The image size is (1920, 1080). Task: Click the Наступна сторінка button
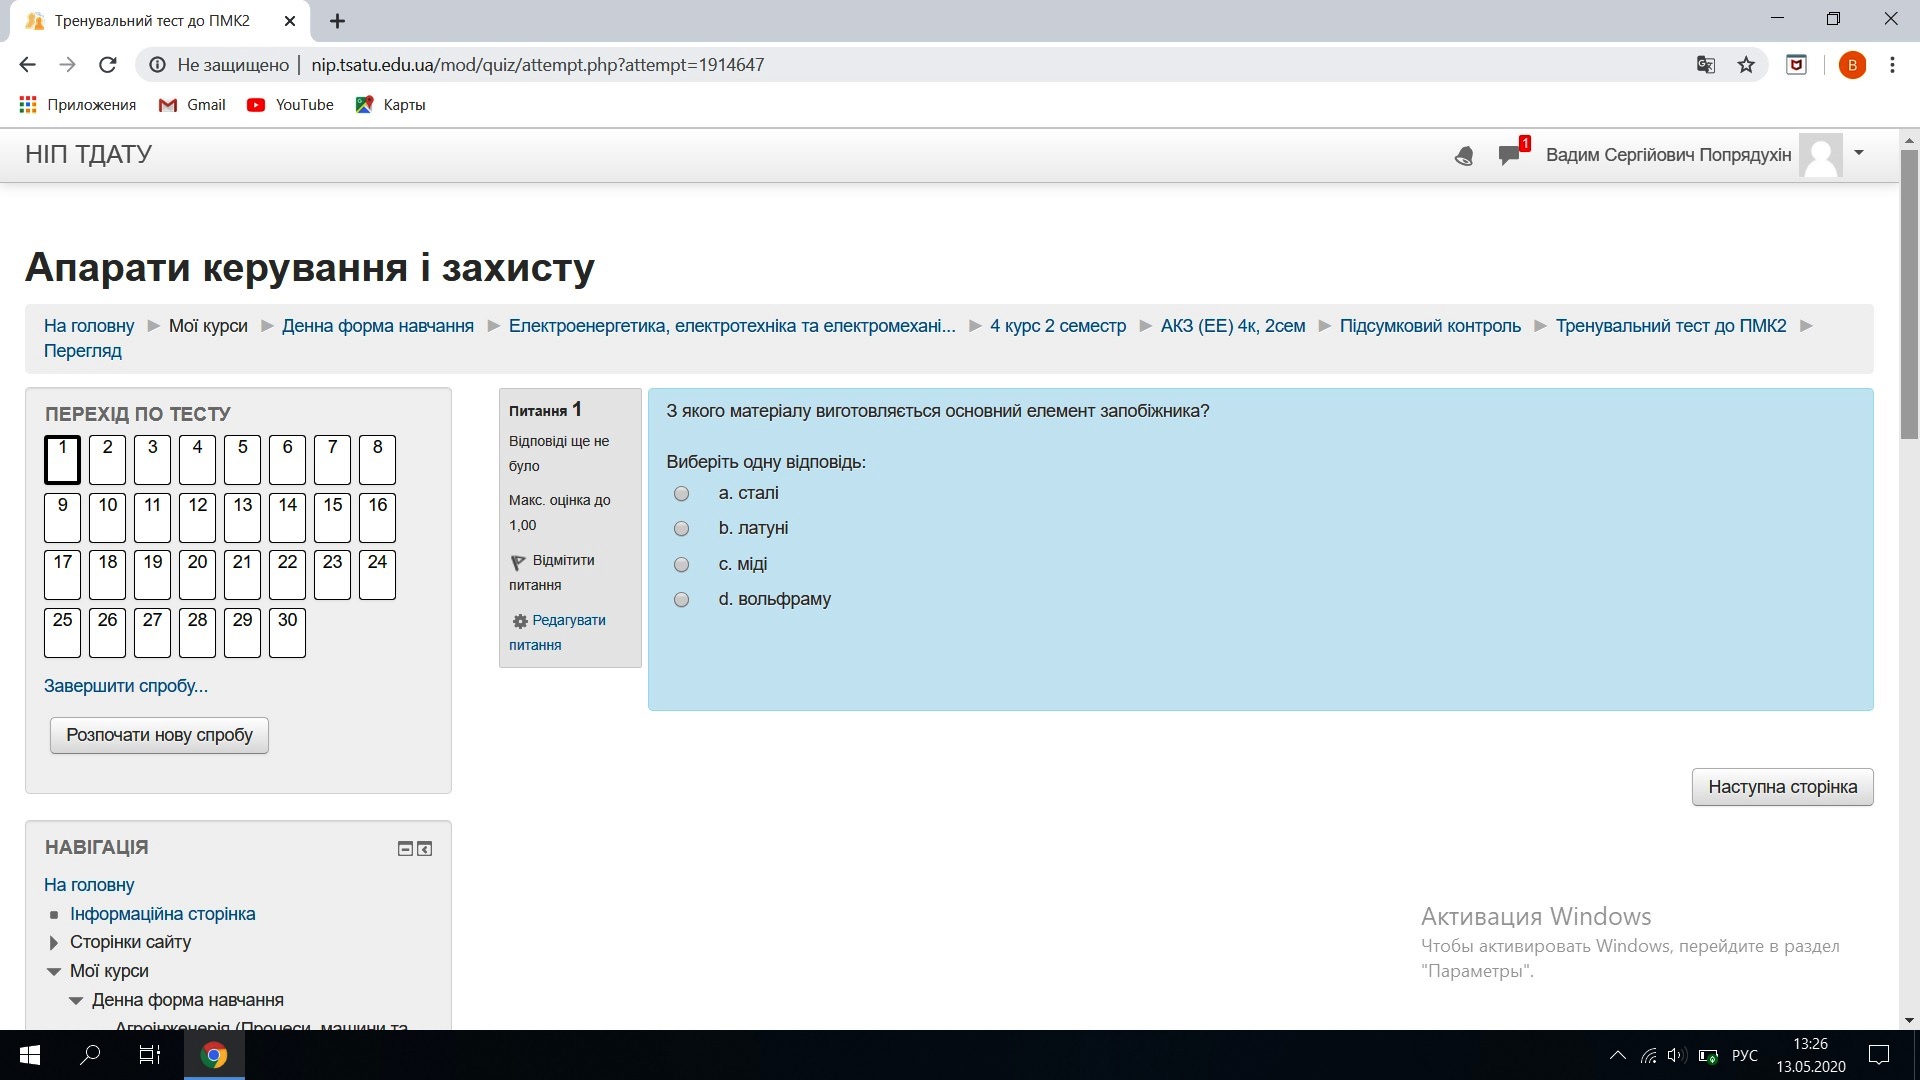(x=1782, y=787)
